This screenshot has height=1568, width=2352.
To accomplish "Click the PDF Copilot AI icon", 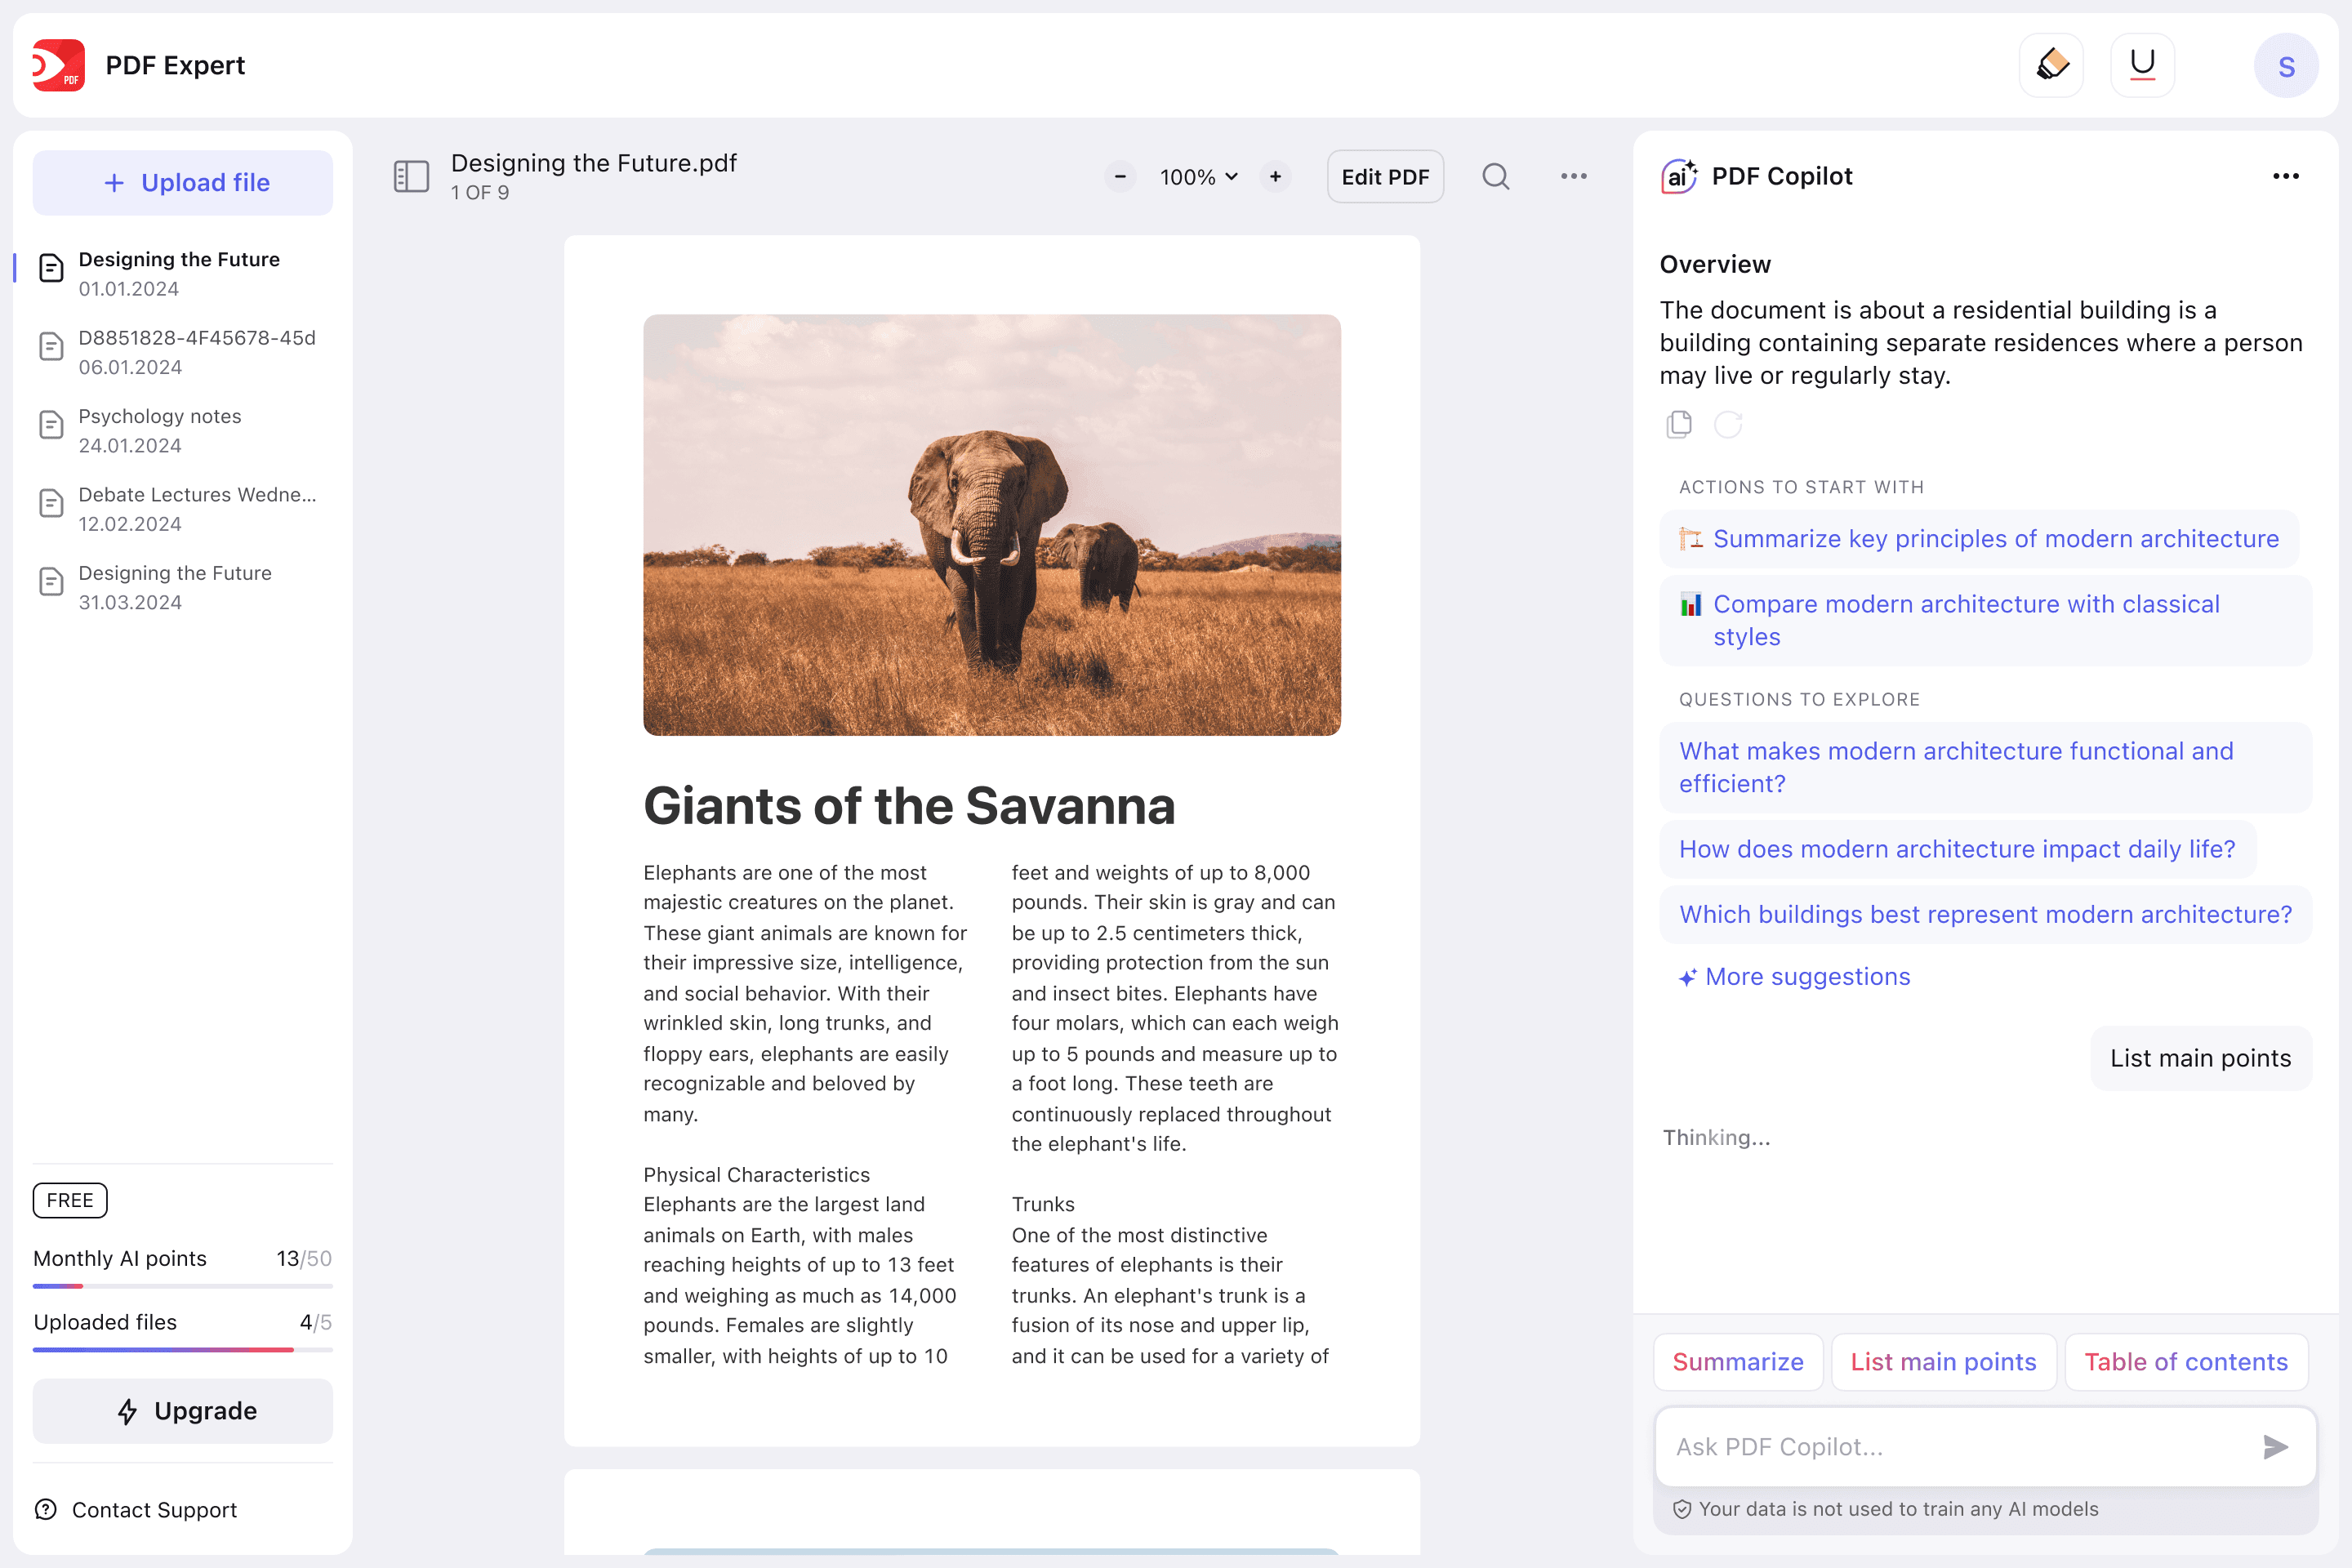I will (1679, 176).
